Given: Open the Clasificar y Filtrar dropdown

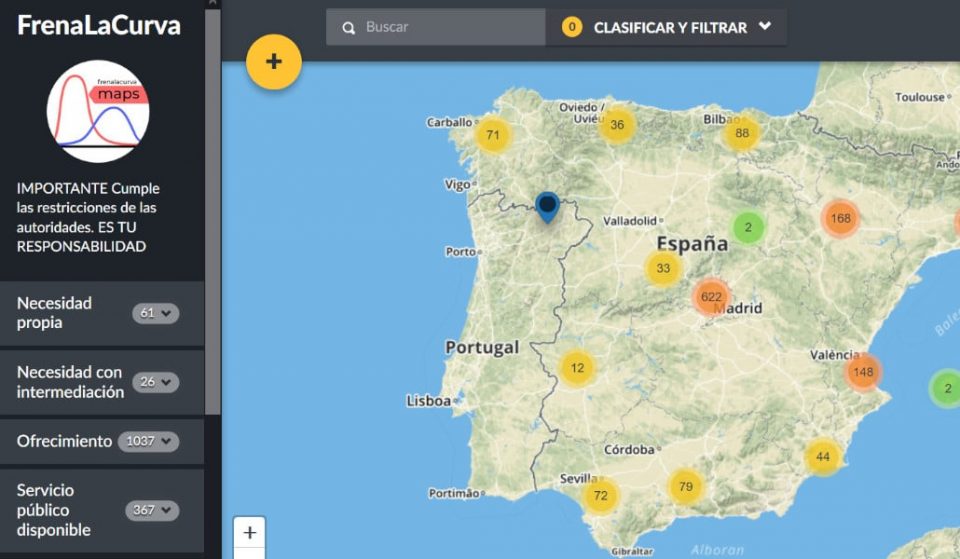Looking at the screenshot, I should pos(666,27).
